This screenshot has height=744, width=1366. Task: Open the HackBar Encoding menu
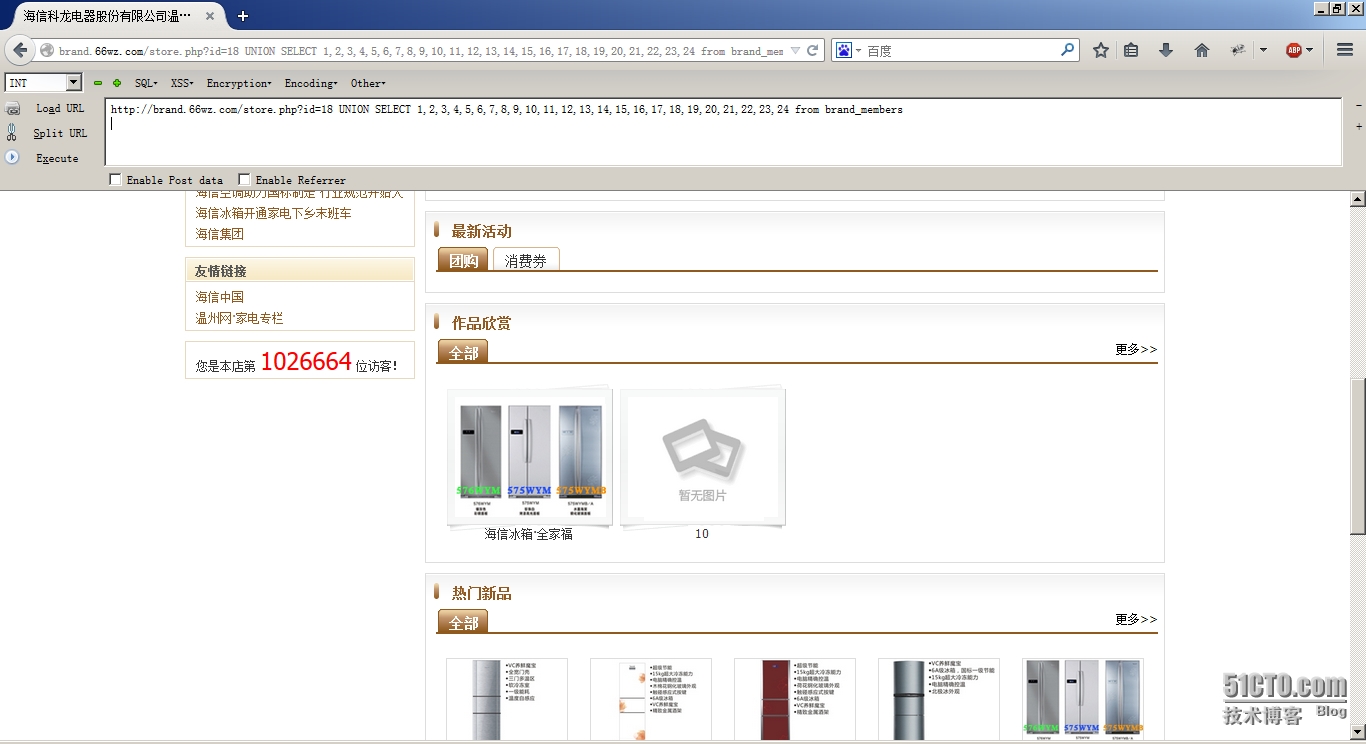[311, 84]
